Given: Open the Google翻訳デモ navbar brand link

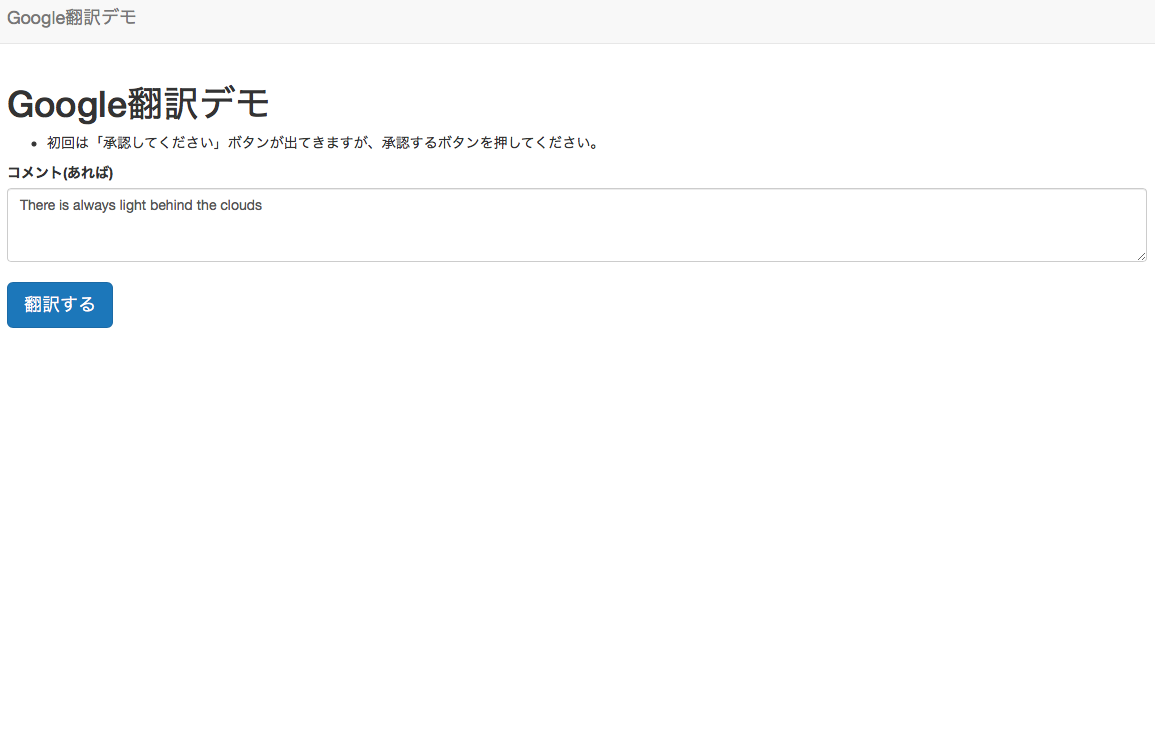Looking at the screenshot, I should click(71, 18).
